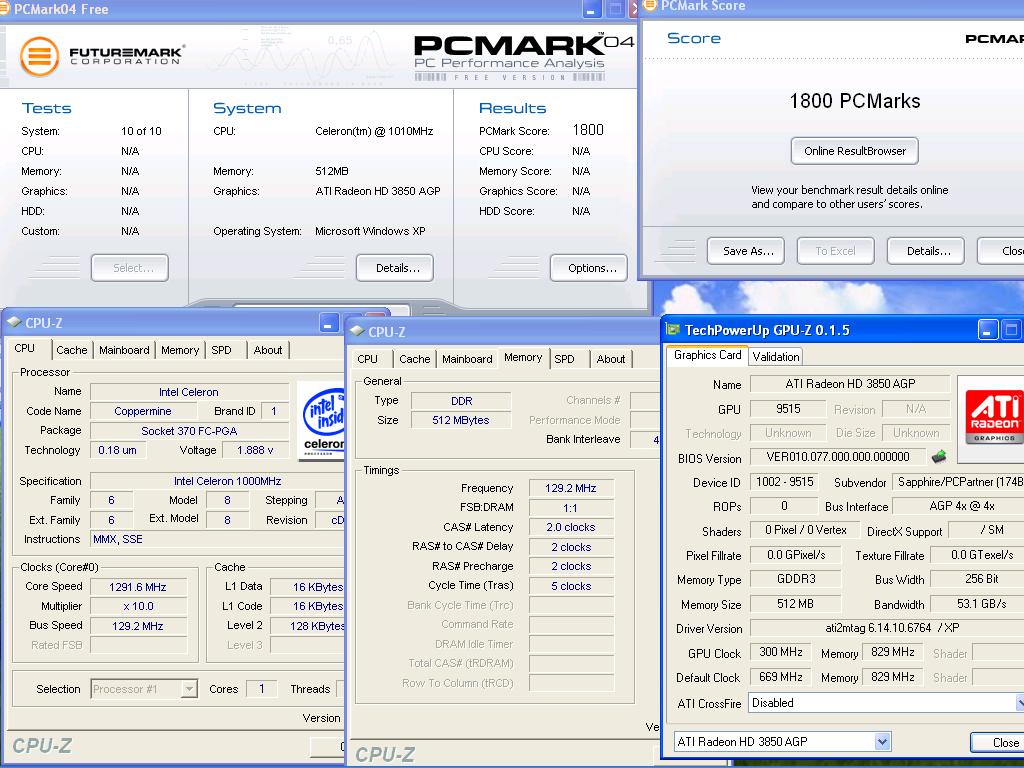Click the GPU-Z BIOS save chip icon
Screen dimensions: 1024x768
pos(939,456)
